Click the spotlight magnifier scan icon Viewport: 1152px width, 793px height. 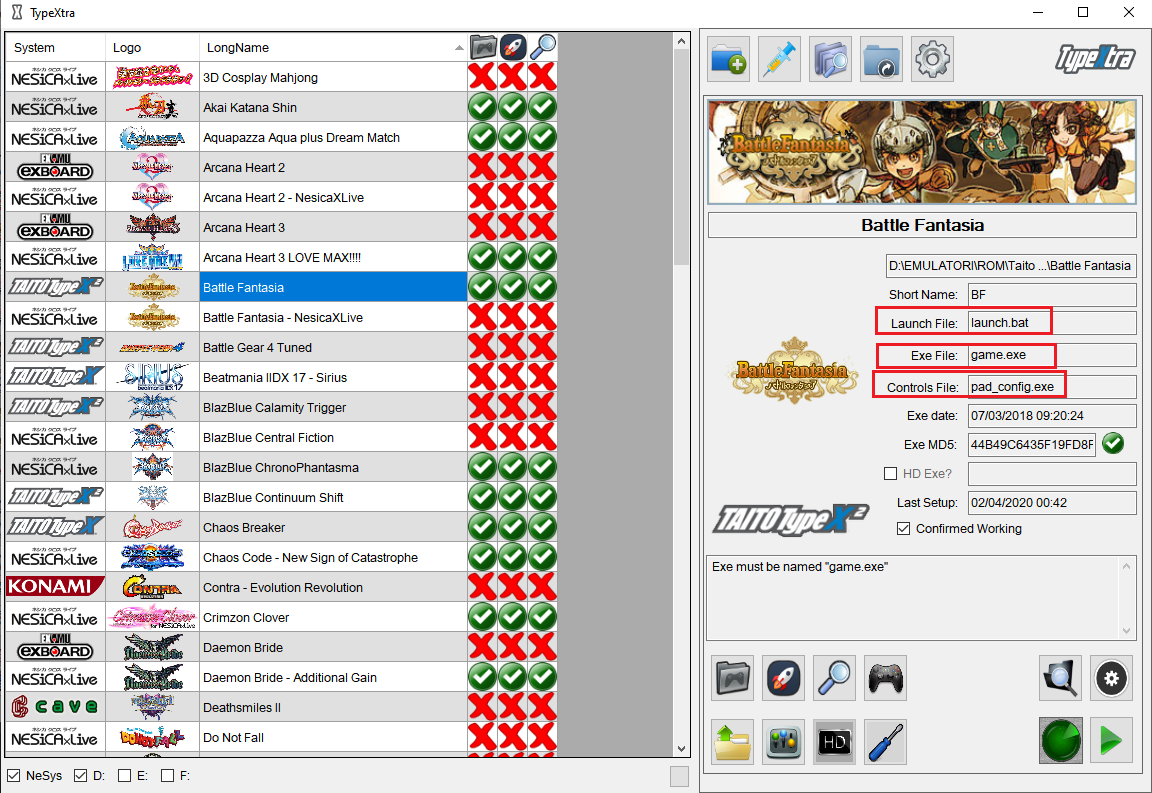click(1060, 678)
